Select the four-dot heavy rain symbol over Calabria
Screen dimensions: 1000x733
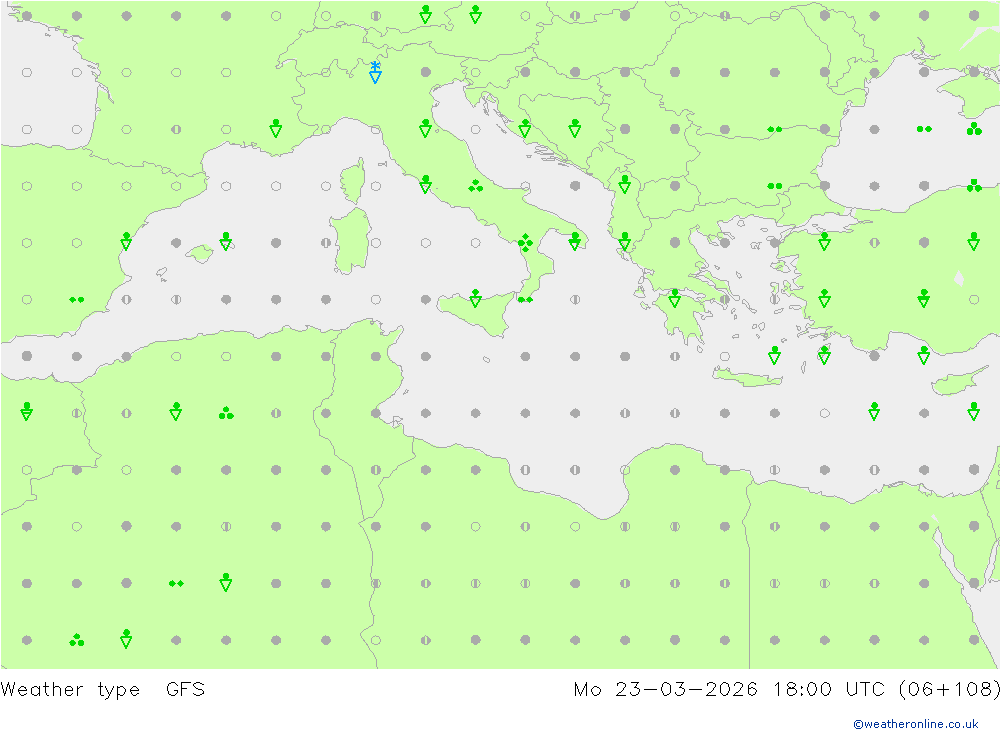[x=525, y=242]
